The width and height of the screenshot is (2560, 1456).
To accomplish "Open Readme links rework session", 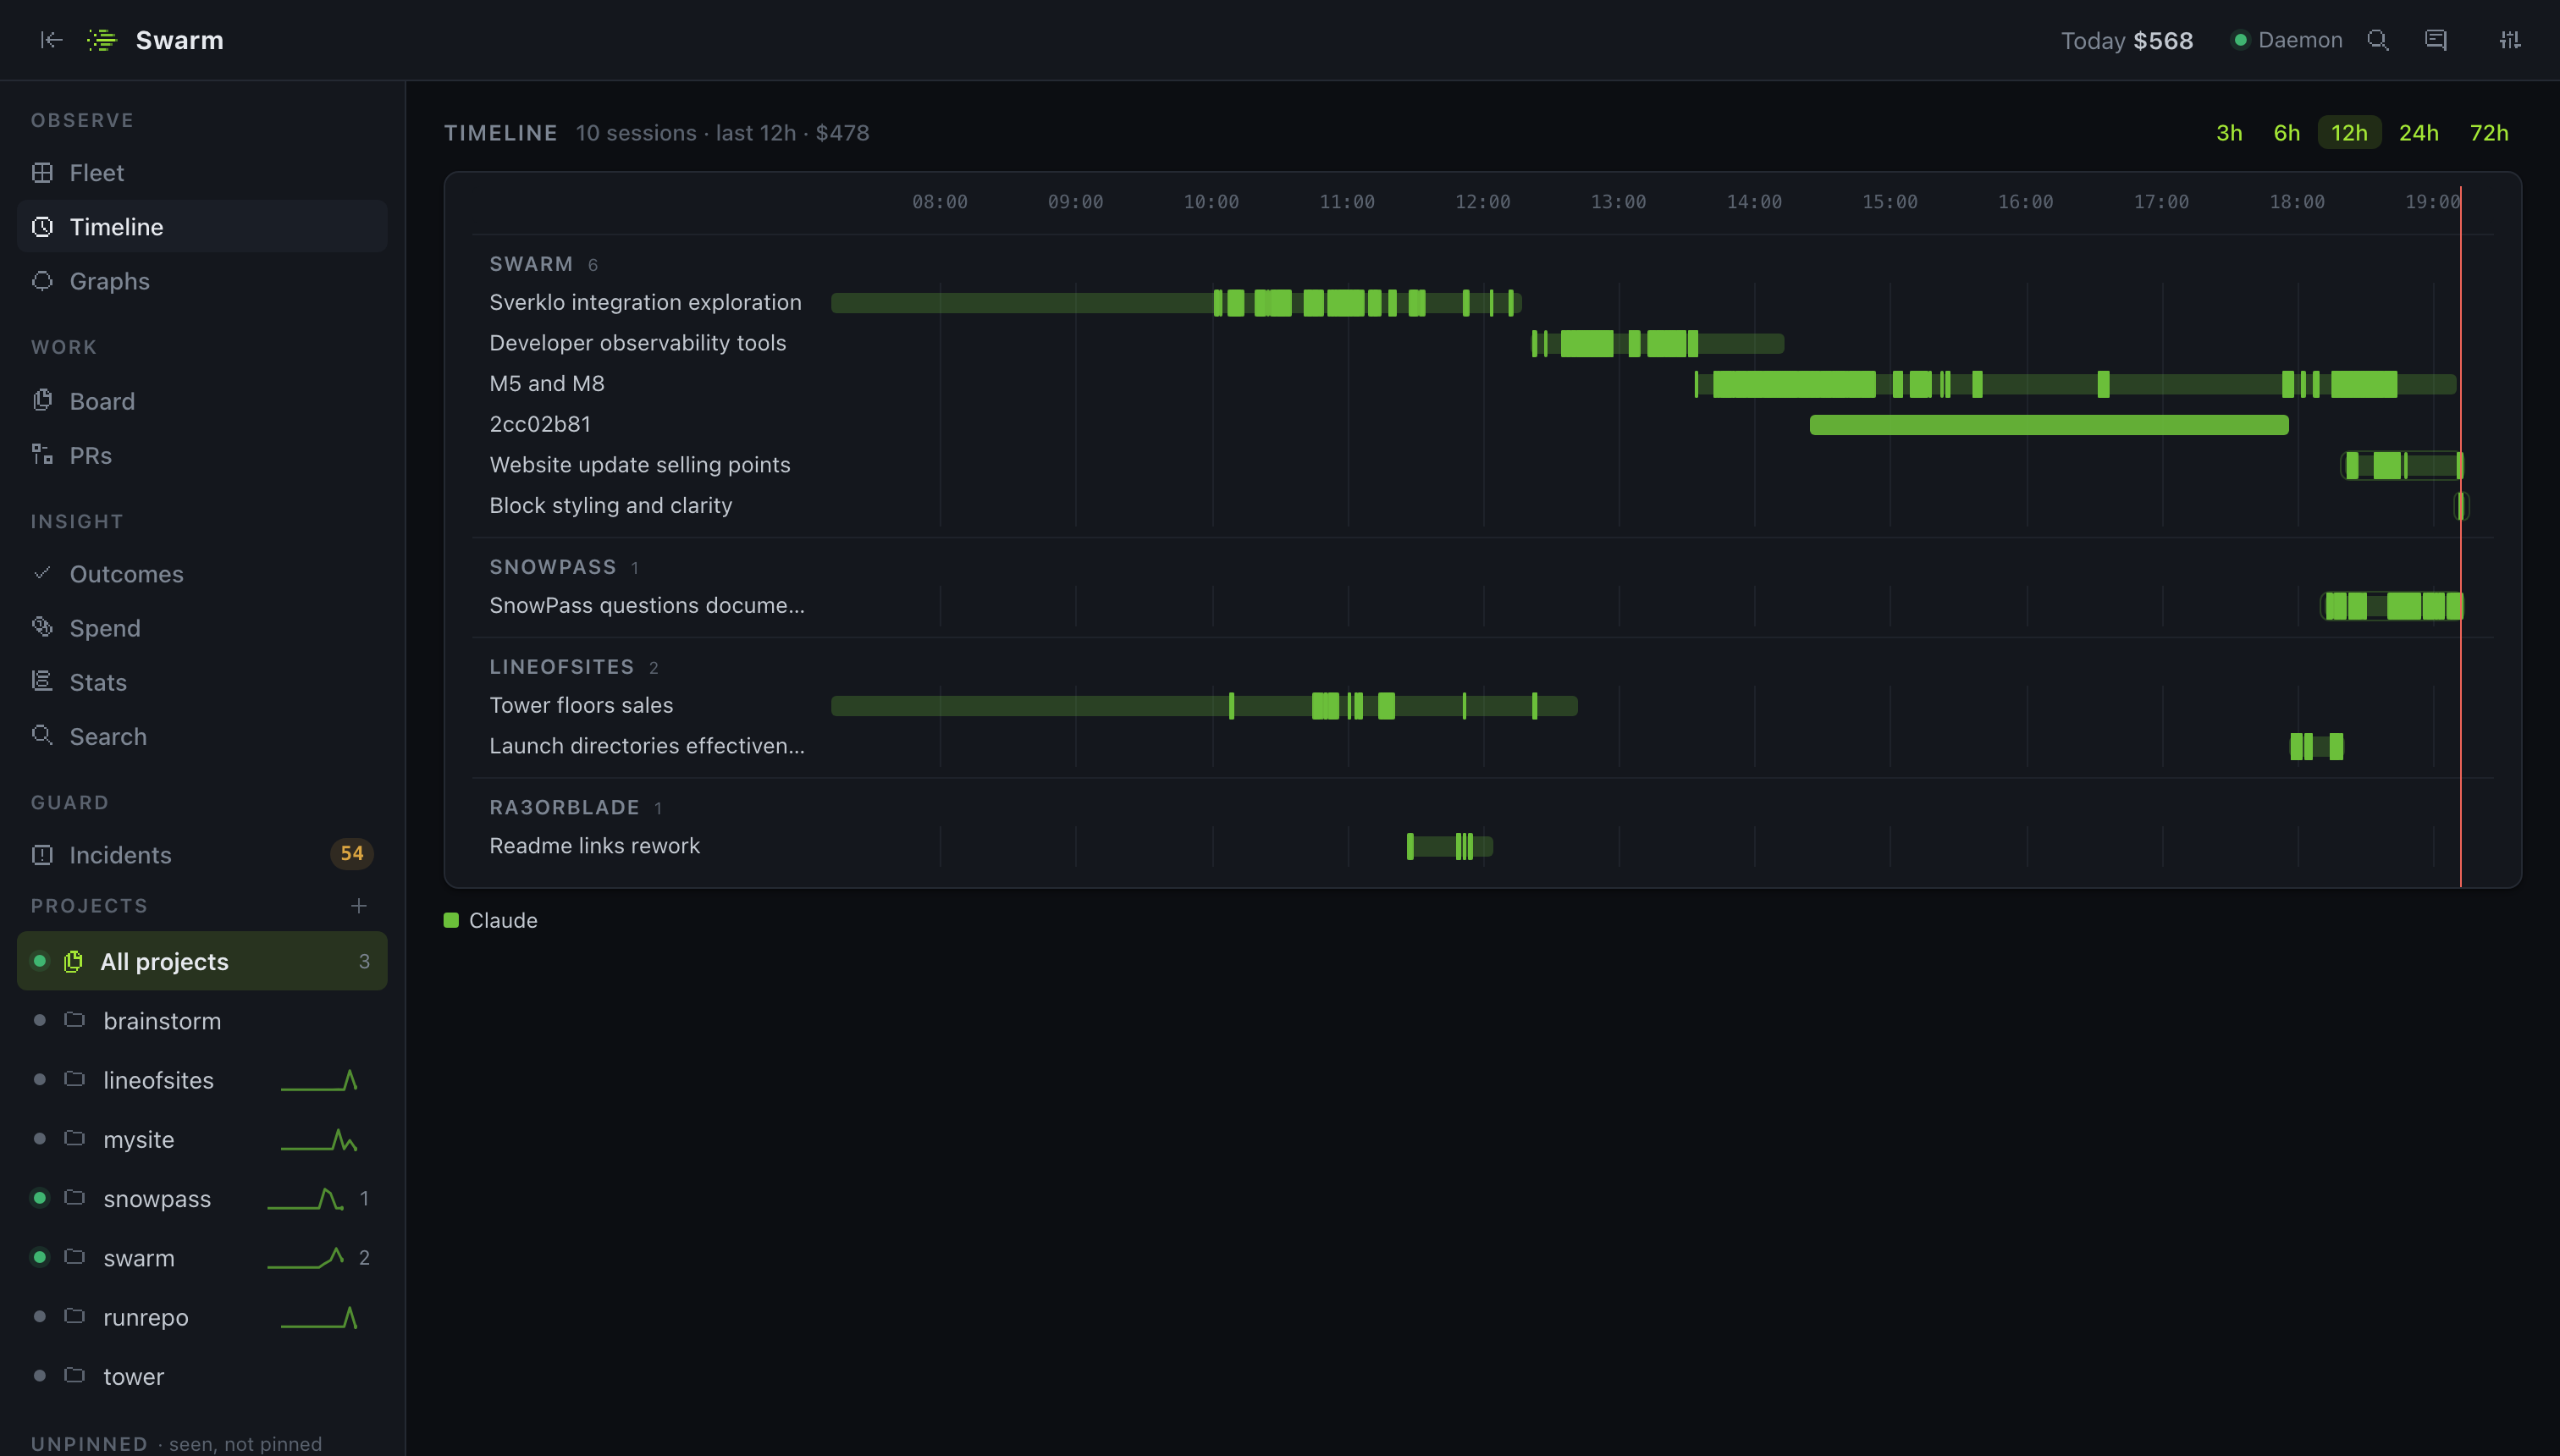I will point(594,846).
